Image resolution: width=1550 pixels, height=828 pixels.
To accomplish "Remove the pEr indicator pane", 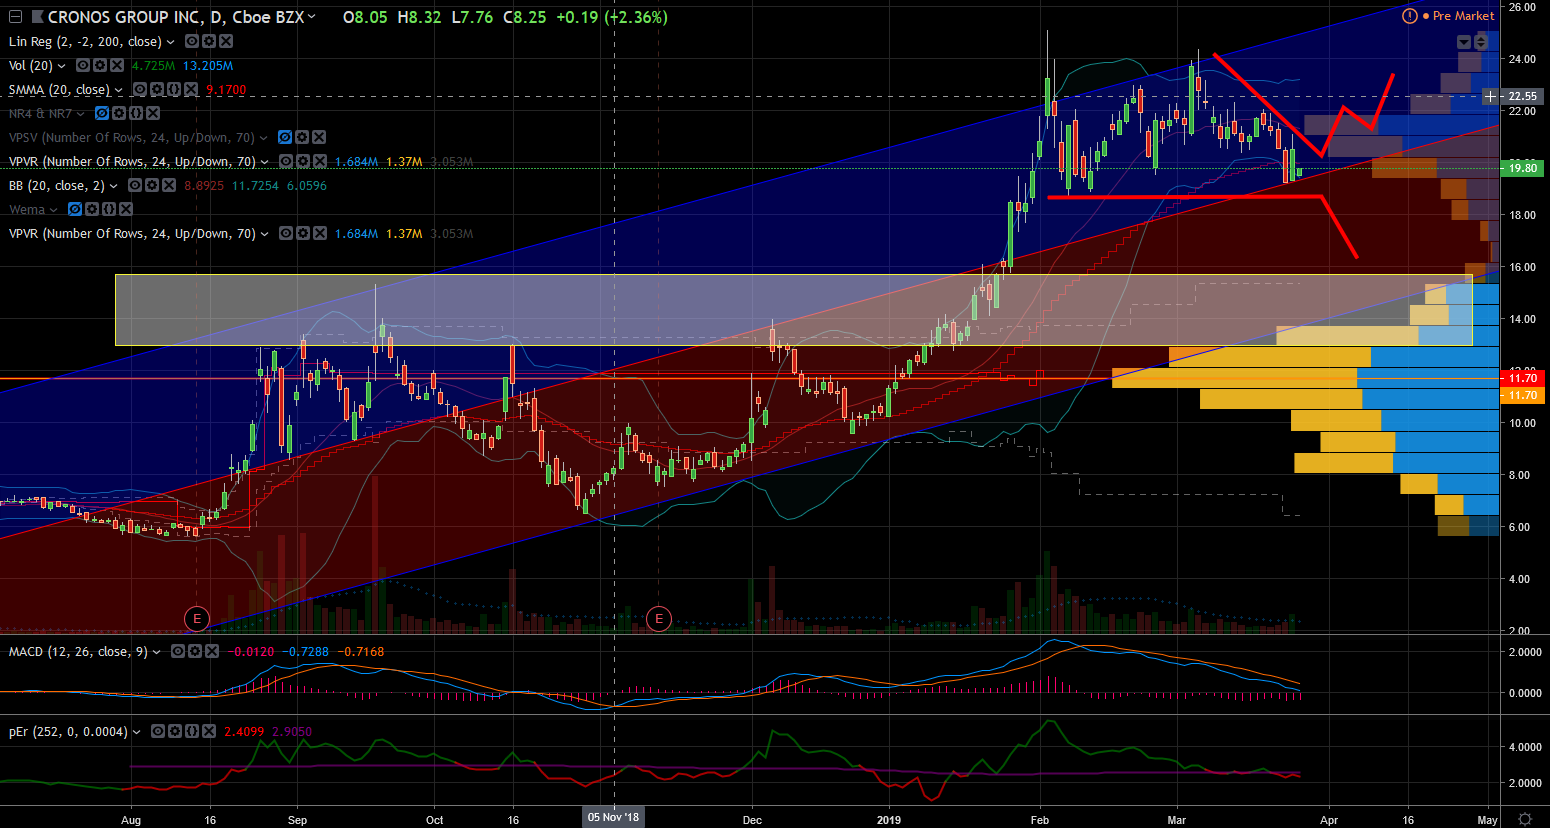I will pos(209,731).
